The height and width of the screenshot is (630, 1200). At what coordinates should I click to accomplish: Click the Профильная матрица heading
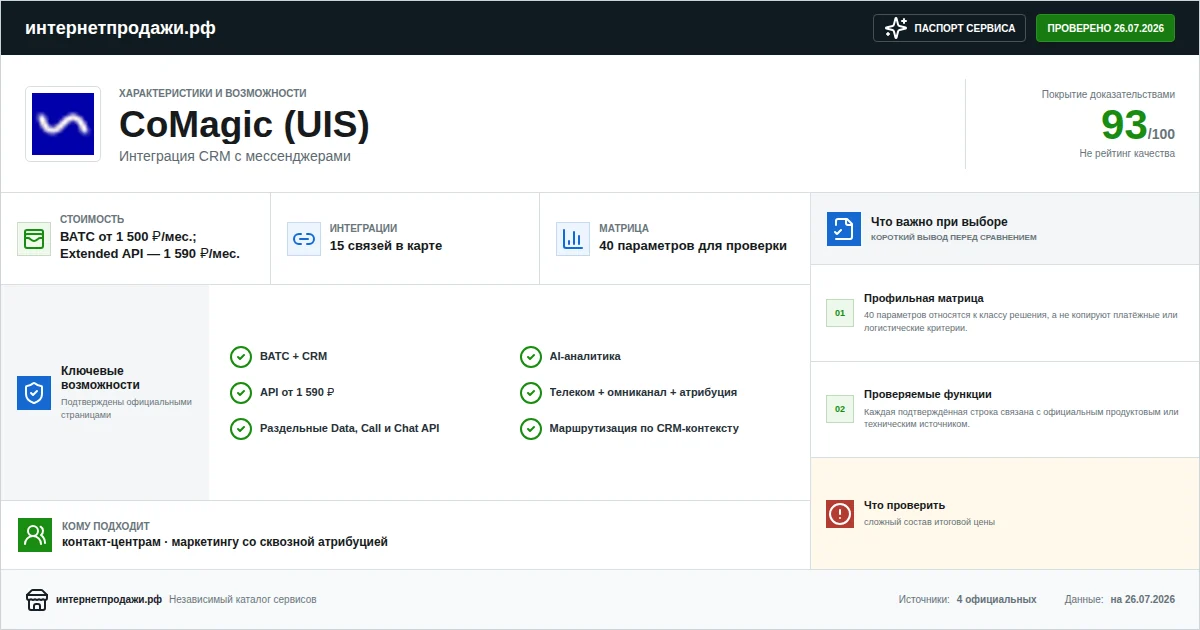(x=924, y=298)
